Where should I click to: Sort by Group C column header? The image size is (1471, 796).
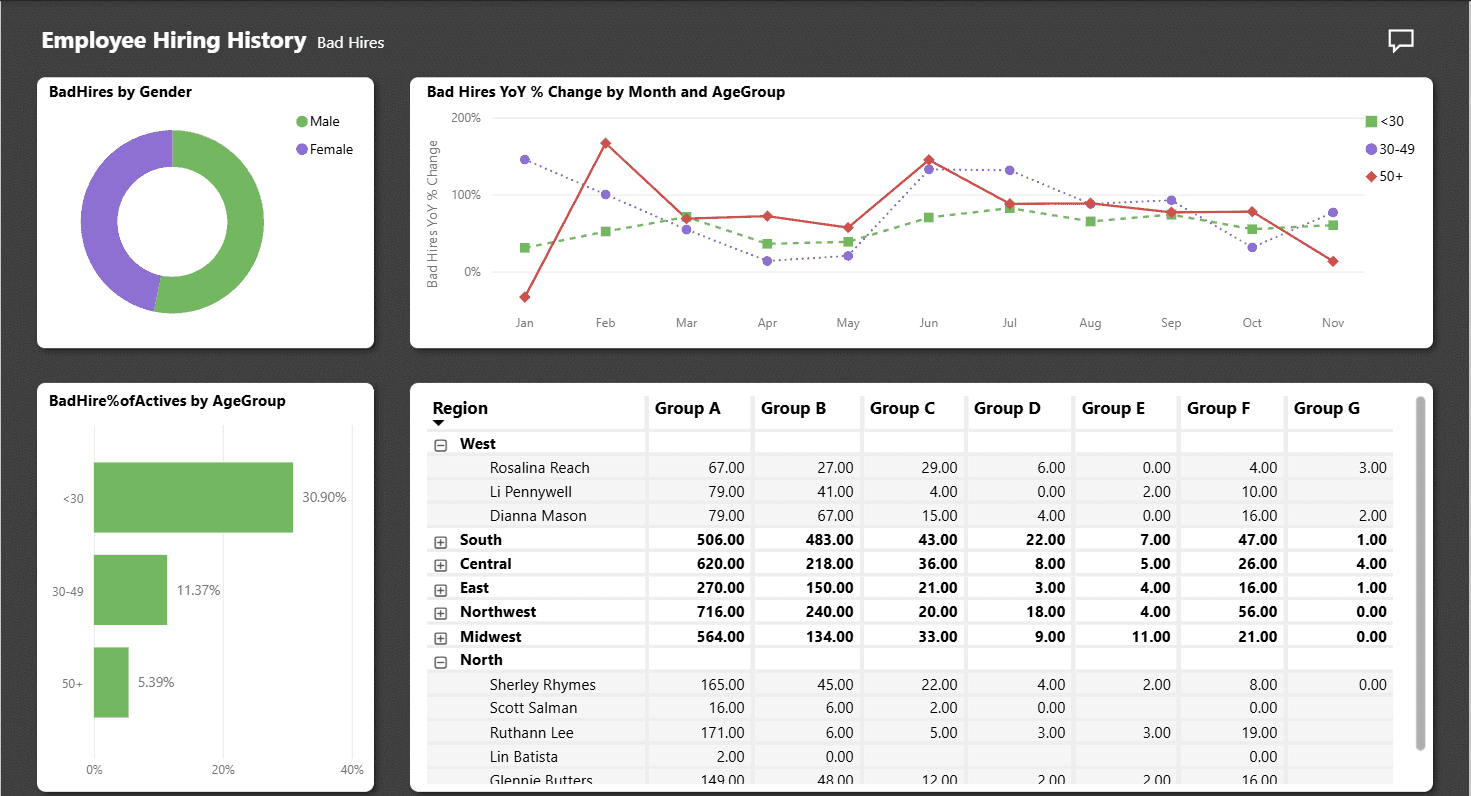902,408
